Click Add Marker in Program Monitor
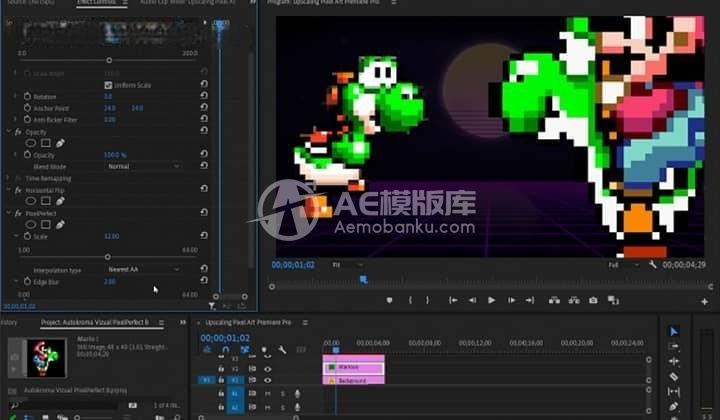Viewport: 720px width, 420px height. tap(389, 300)
